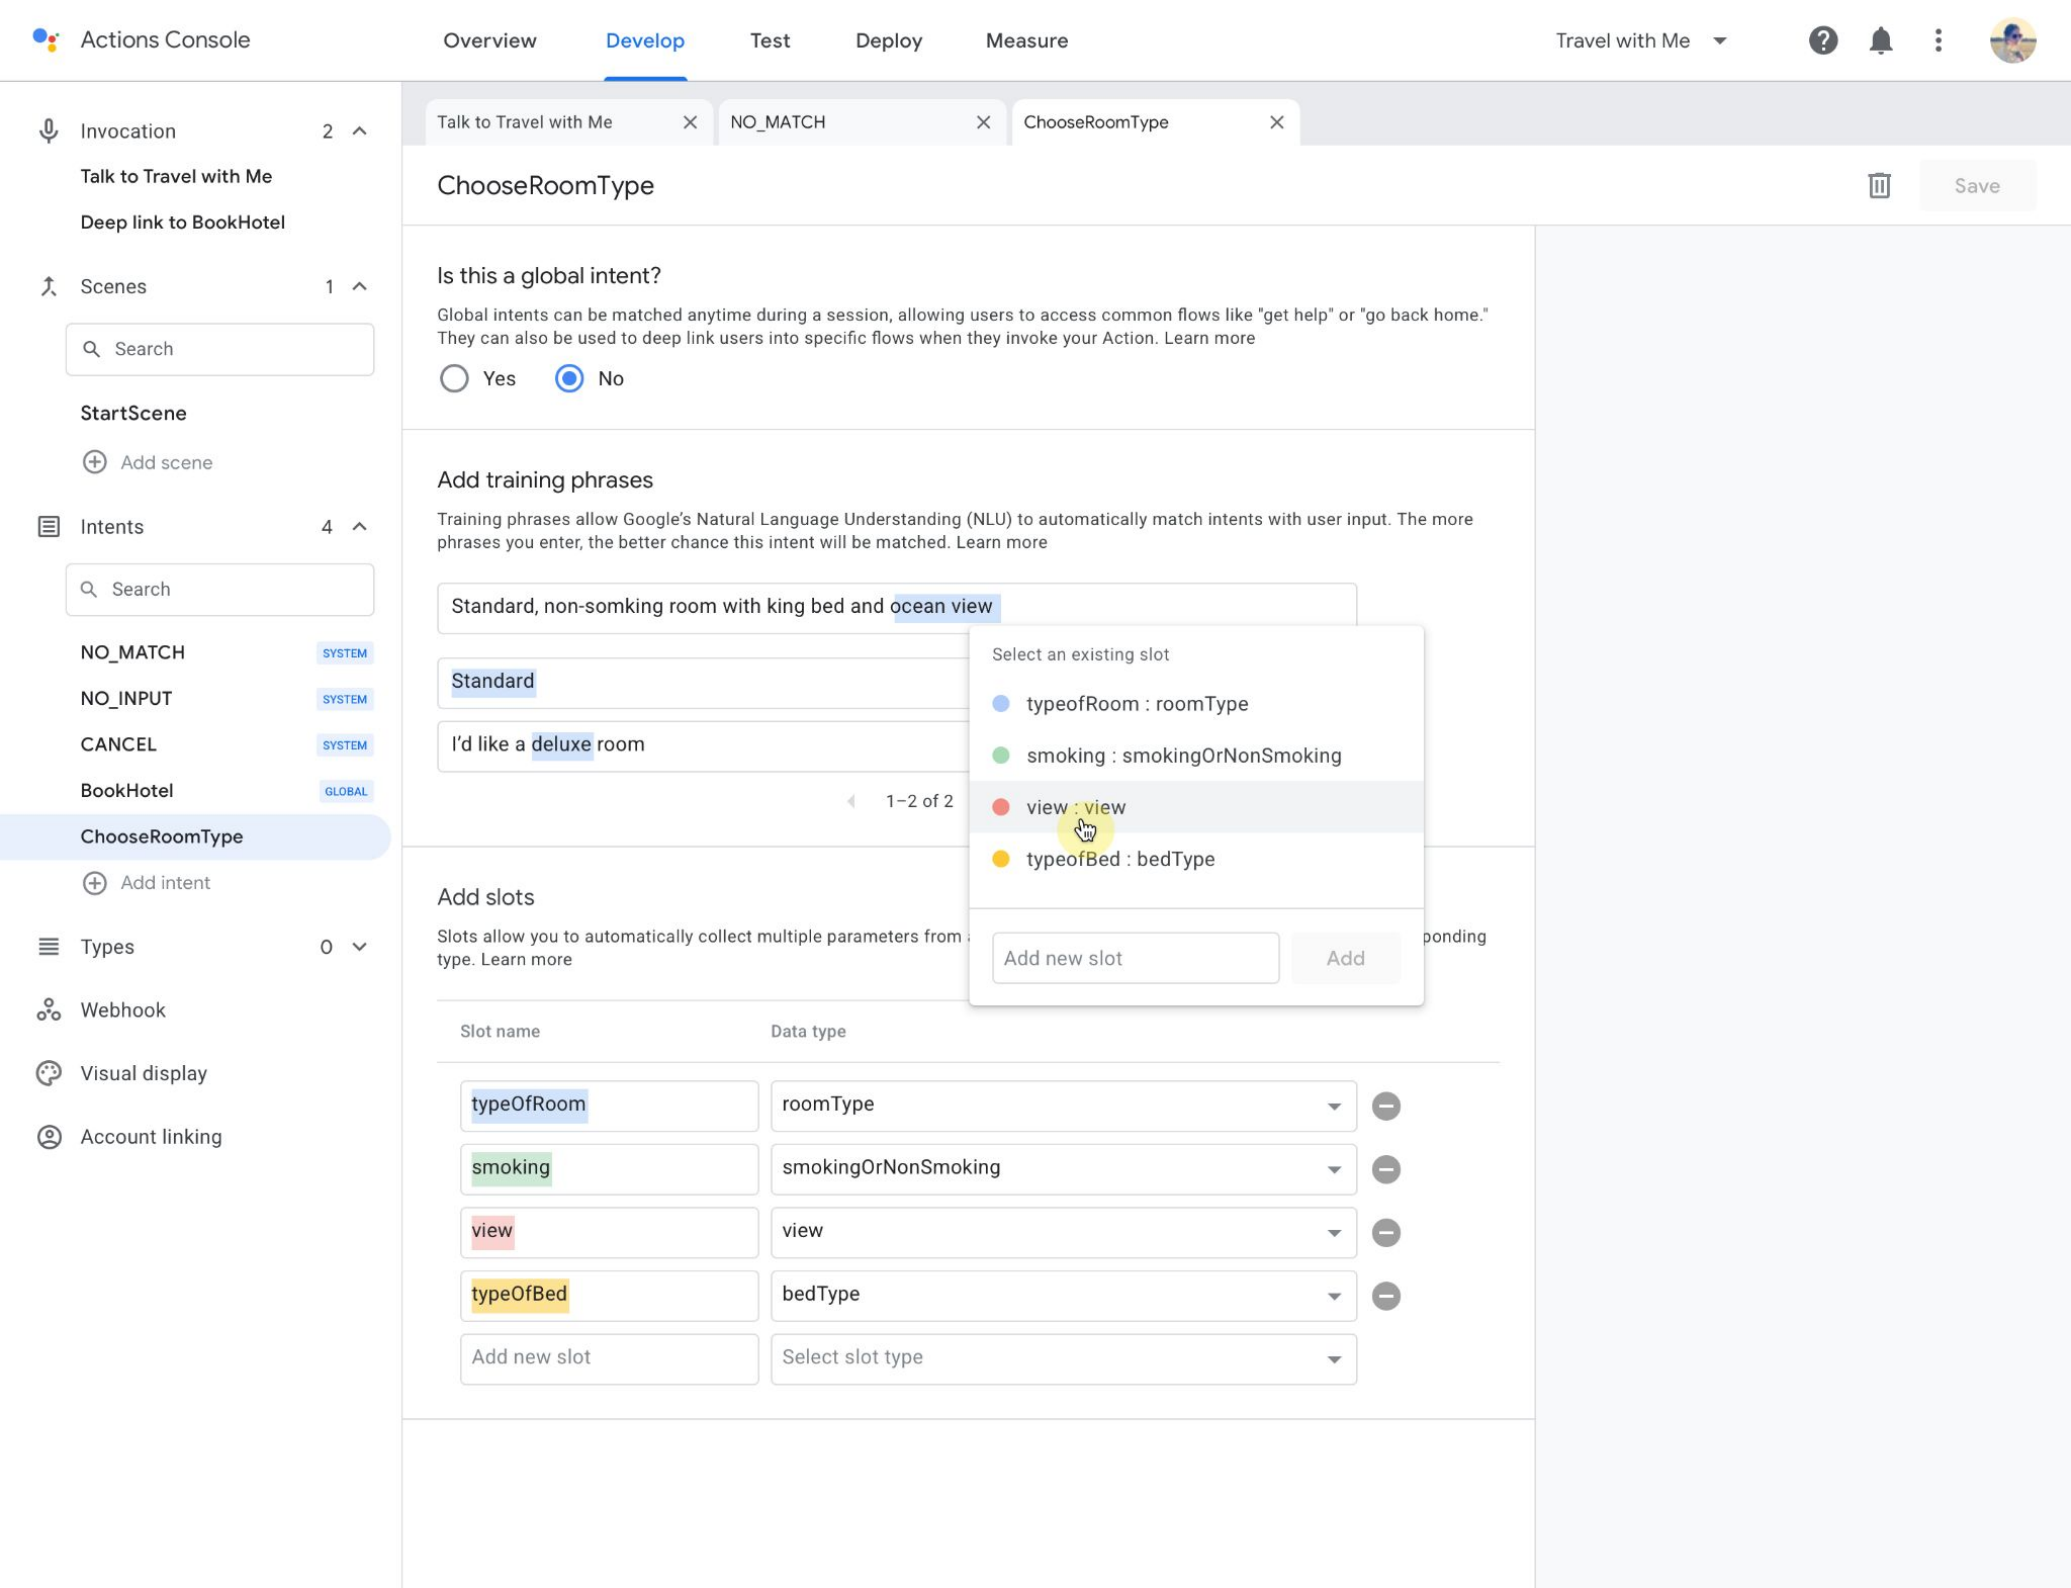Expand the Types section chevron
This screenshot has height=1588, width=2071.
coord(359,947)
